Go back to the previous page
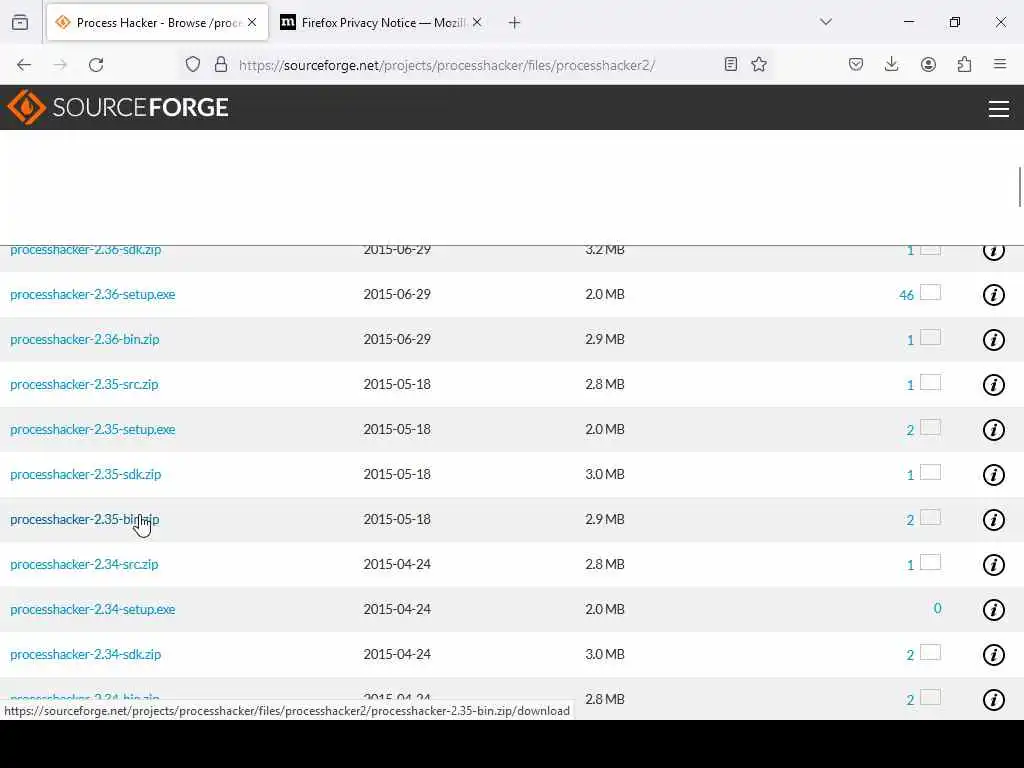1024x768 pixels. 24,65
